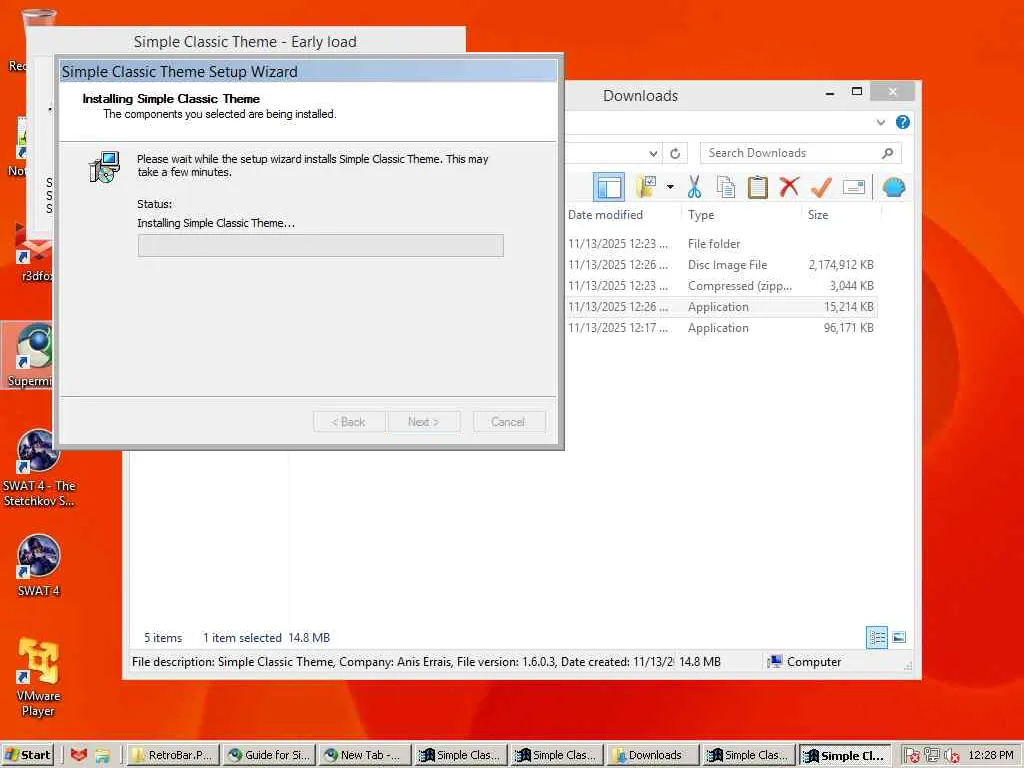The width and height of the screenshot is (1024, 768).
Task: Expand the ribbon using the chevron near Help
Action: pyautogui.click(x=881, y=122)
